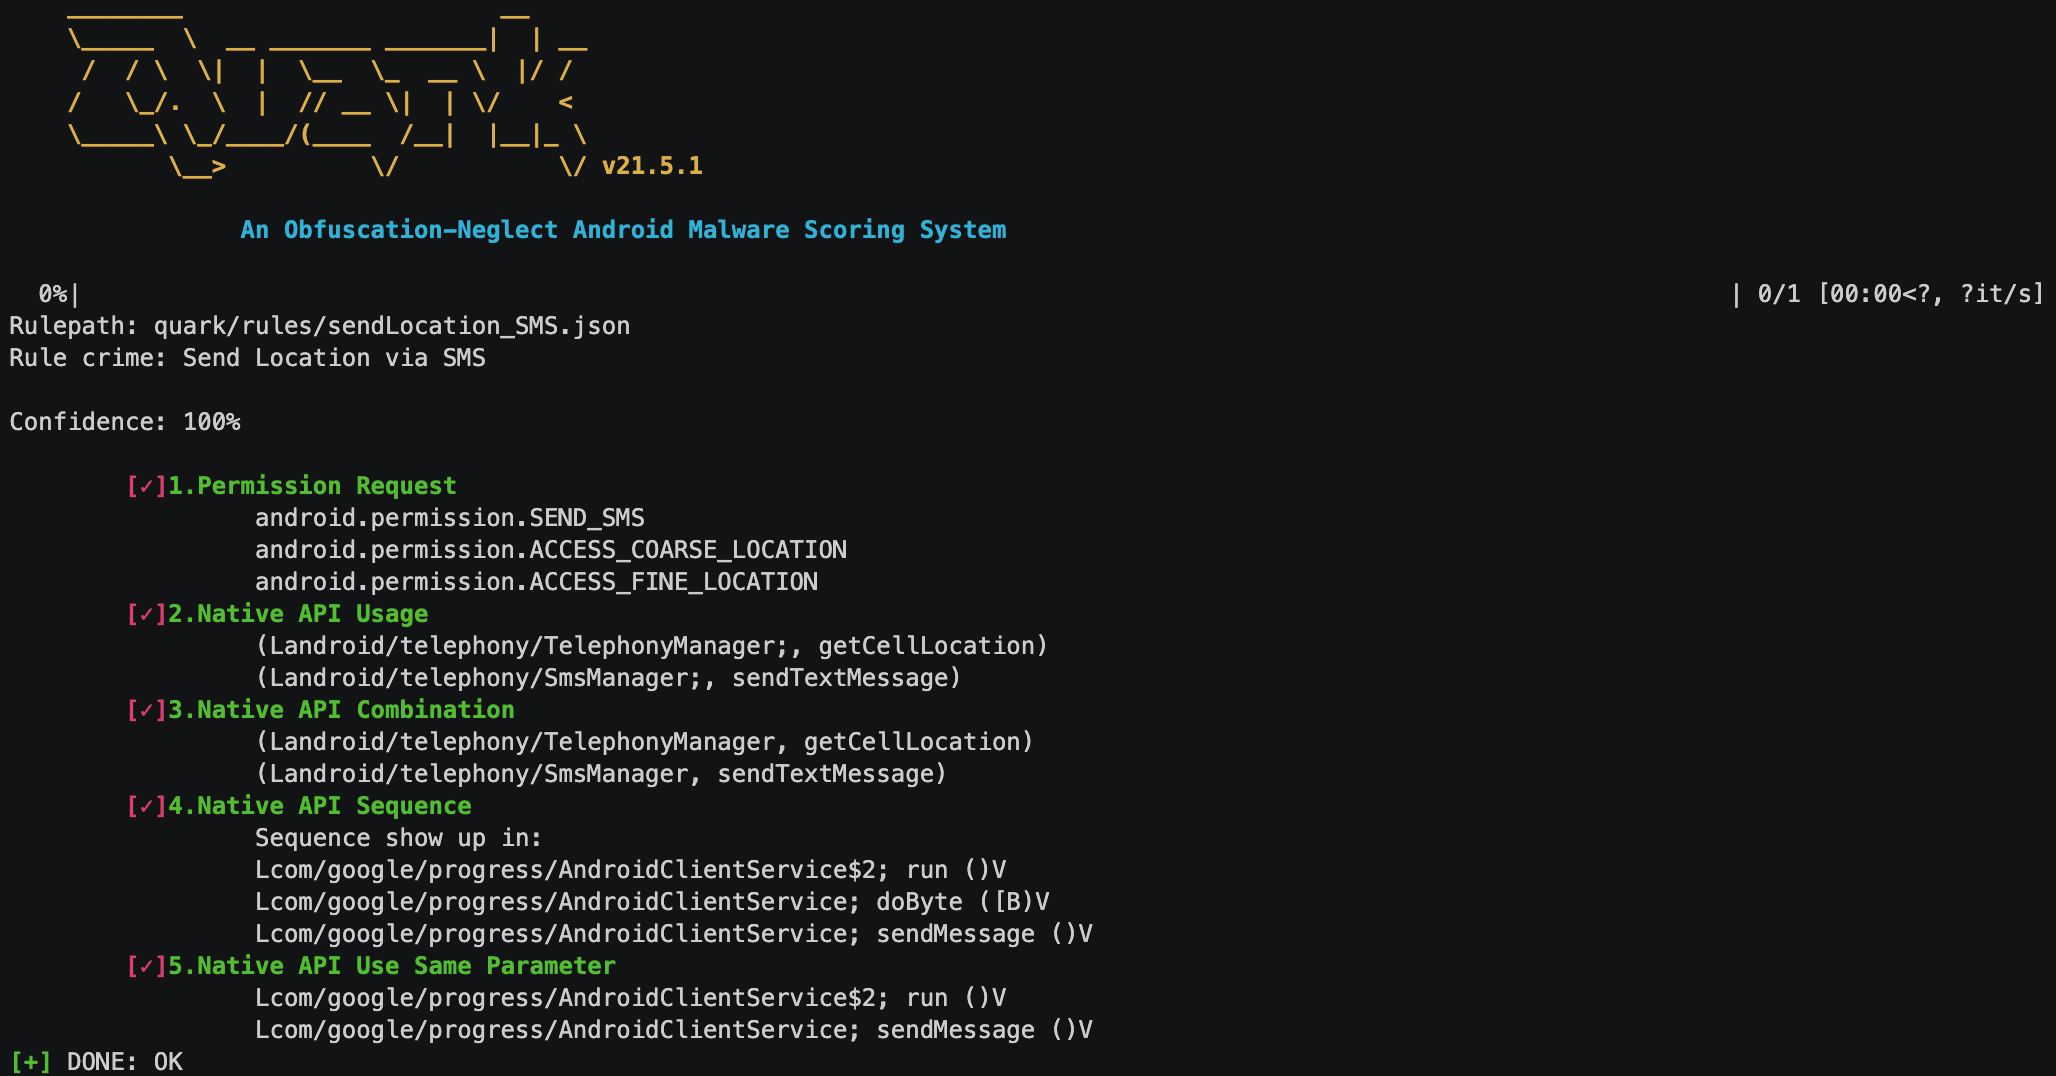Click the checkmark beside Permission Request
This screenshot has height=1076, width=2056.
click(146, 486)
